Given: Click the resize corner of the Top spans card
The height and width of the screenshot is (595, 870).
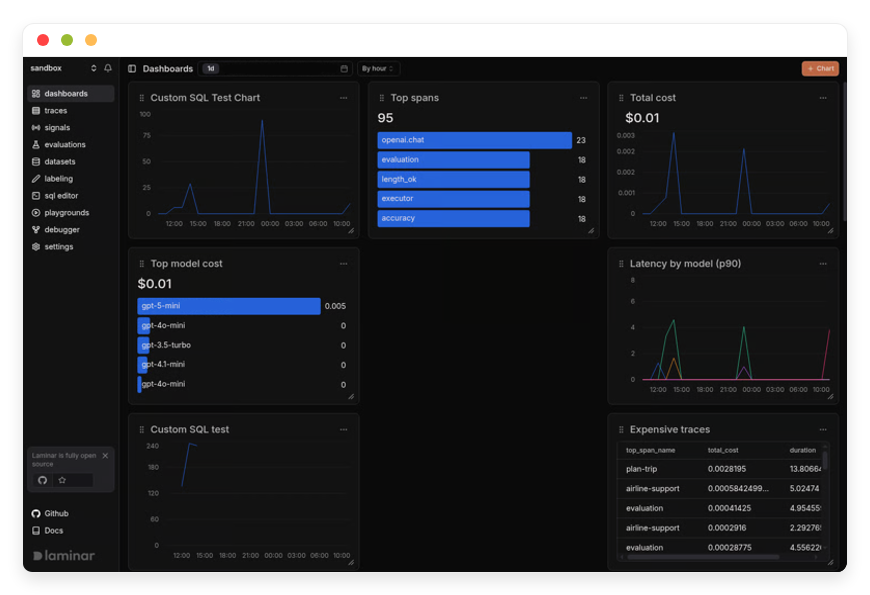Looking at the screenshot, I should coord(591,231).
